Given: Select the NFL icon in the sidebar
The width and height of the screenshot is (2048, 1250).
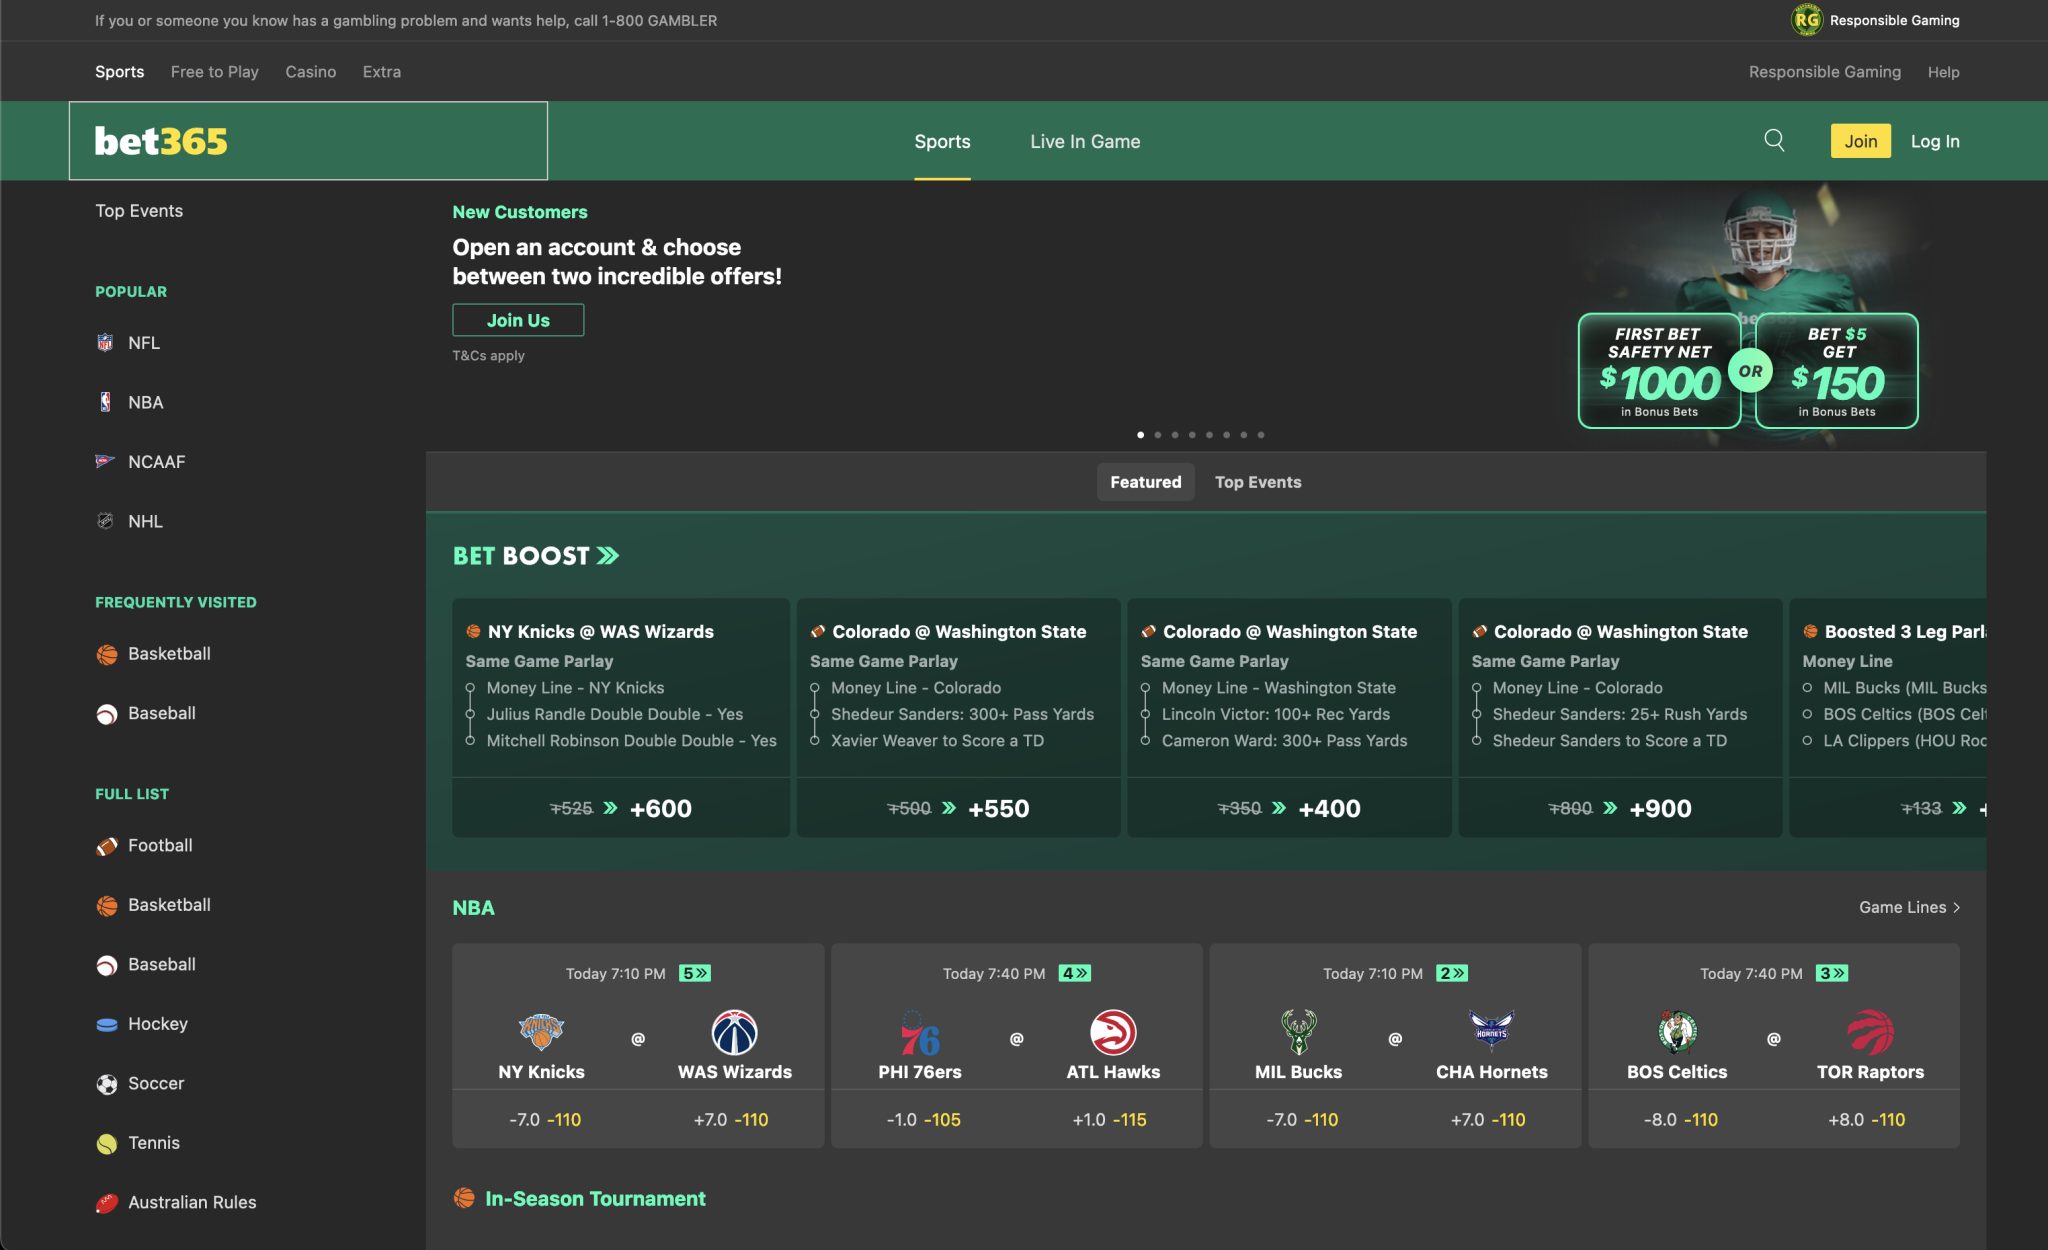Looking at the screenshot, I should [104, 342].
